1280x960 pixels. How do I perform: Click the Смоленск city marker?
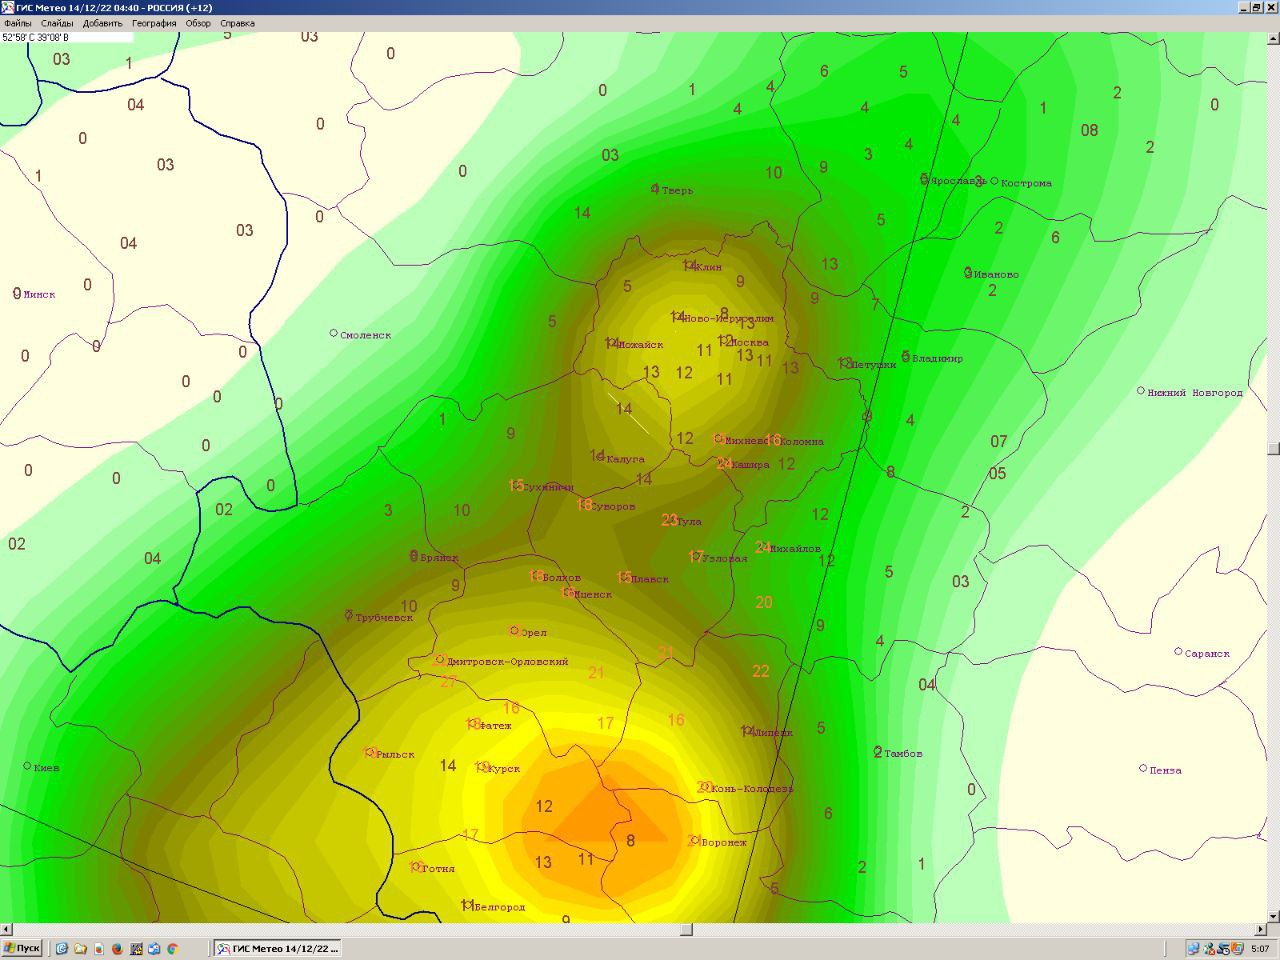334,333
